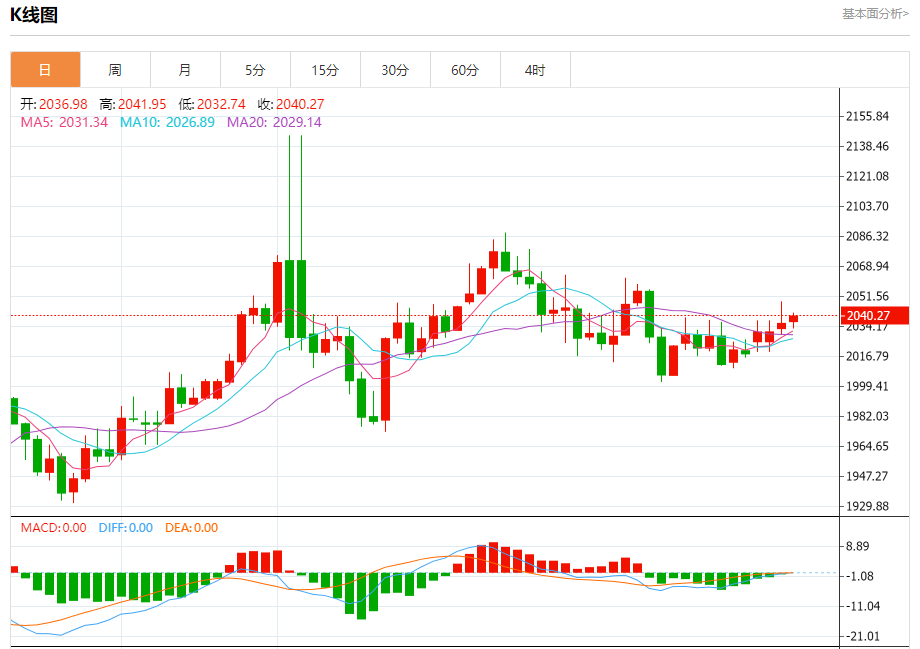The width and height of the screenshot is (920, 649).
Task: Click the 2051.56 price axis label
Action: click(x=867, y=296)
